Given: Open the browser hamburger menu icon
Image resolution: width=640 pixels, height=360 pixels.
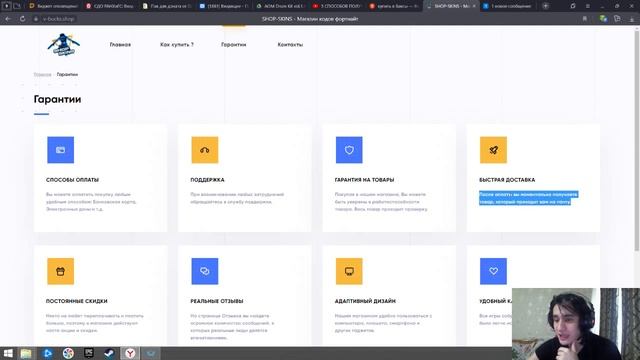Looking at the screenshot, I should [588, 6].
